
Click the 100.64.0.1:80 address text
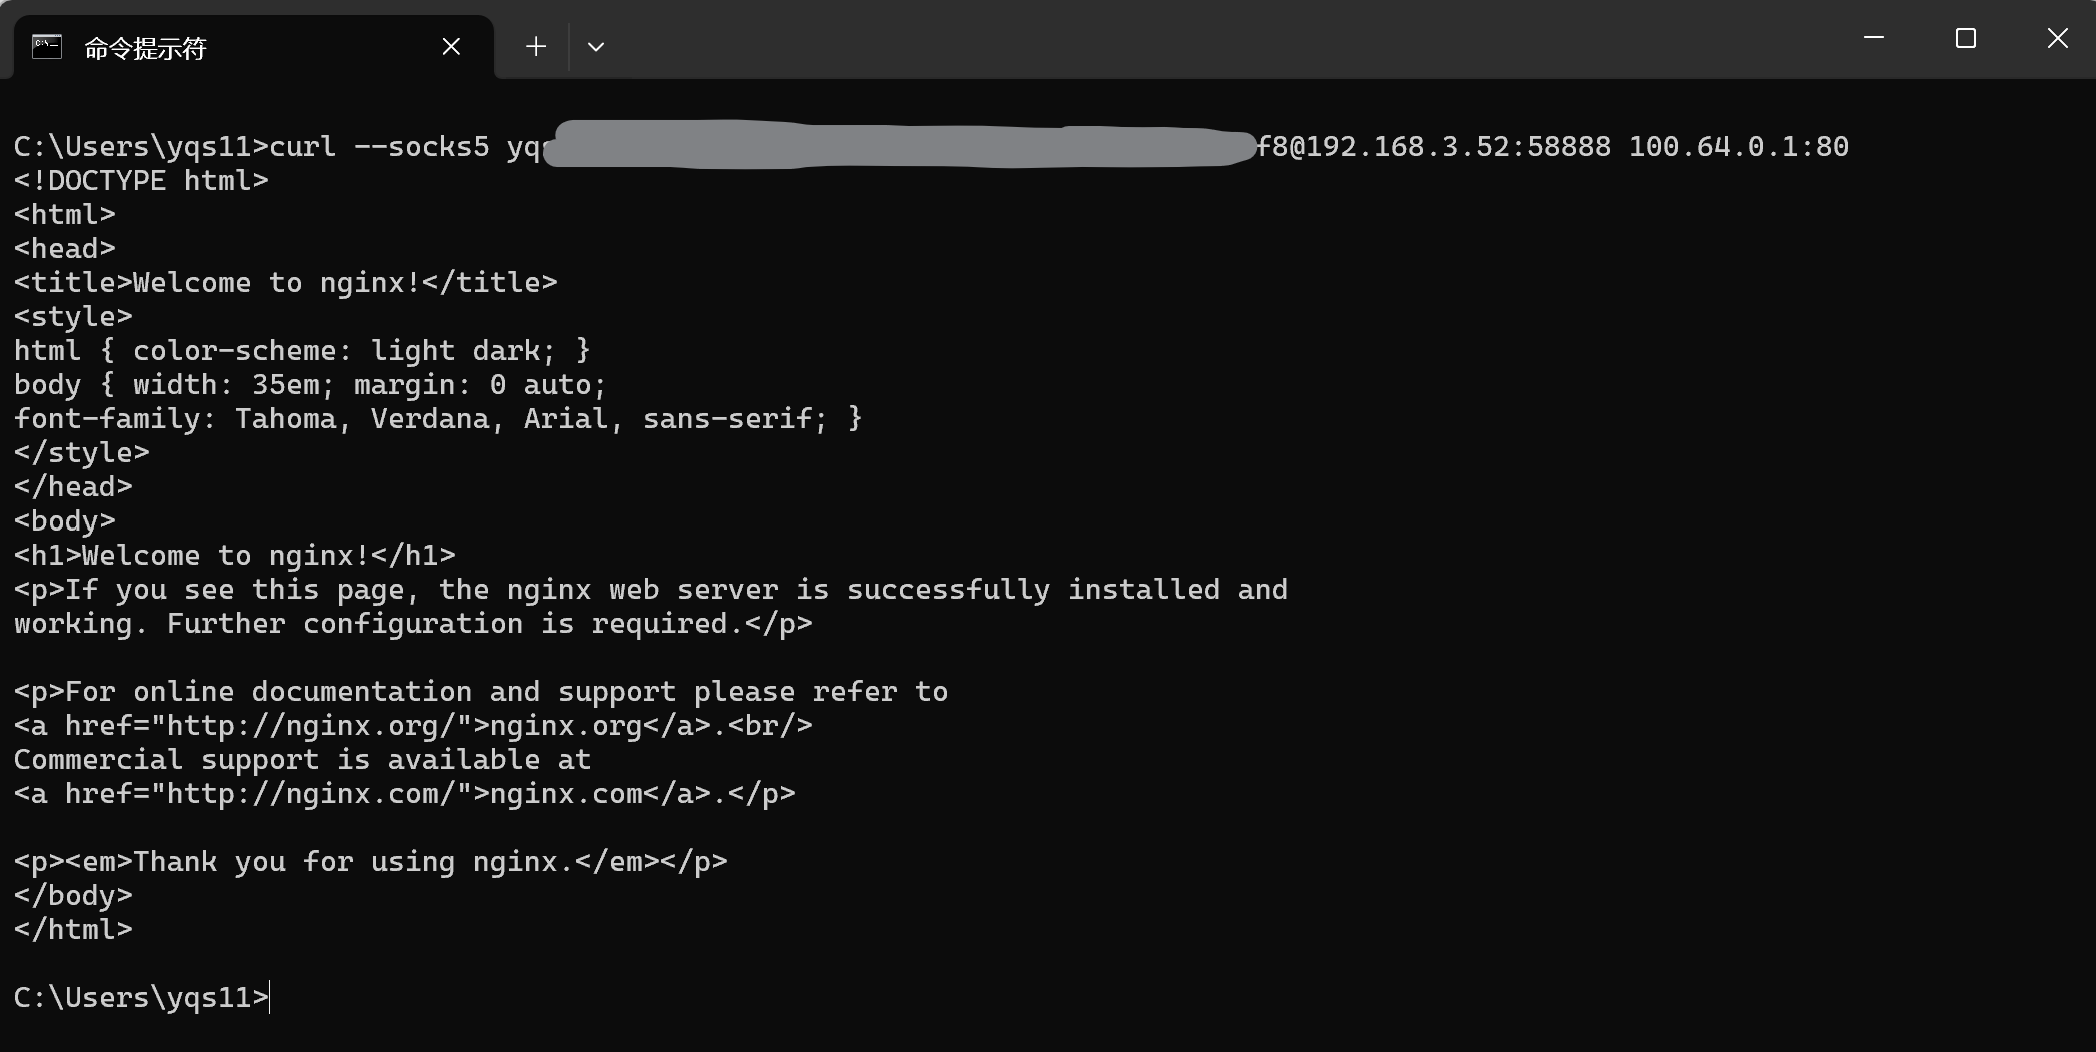click(x=1739, y=146)
